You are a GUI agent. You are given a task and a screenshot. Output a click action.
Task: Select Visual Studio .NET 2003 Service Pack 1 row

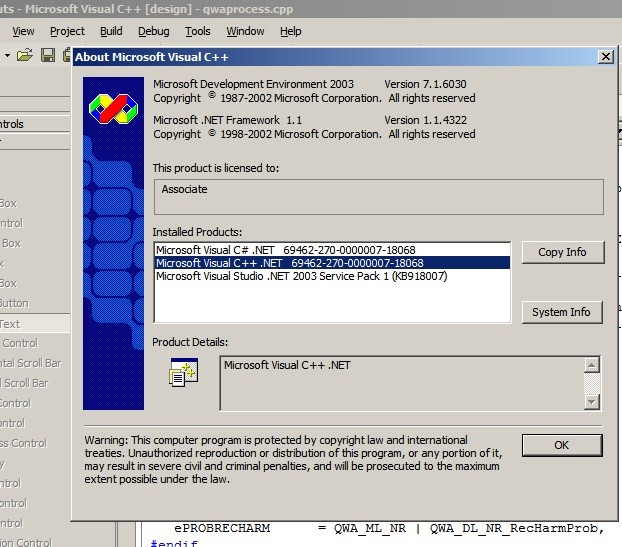click(x=332, y=276)
